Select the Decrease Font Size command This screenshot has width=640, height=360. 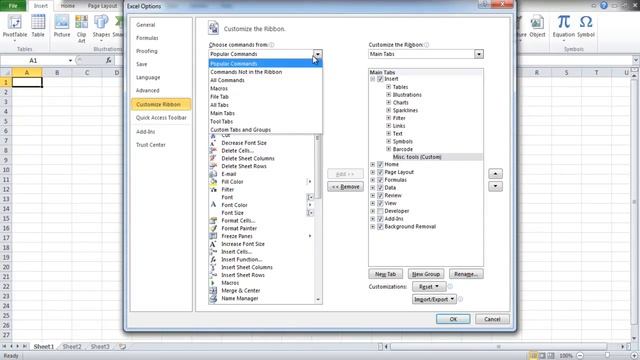coord(244,143)
